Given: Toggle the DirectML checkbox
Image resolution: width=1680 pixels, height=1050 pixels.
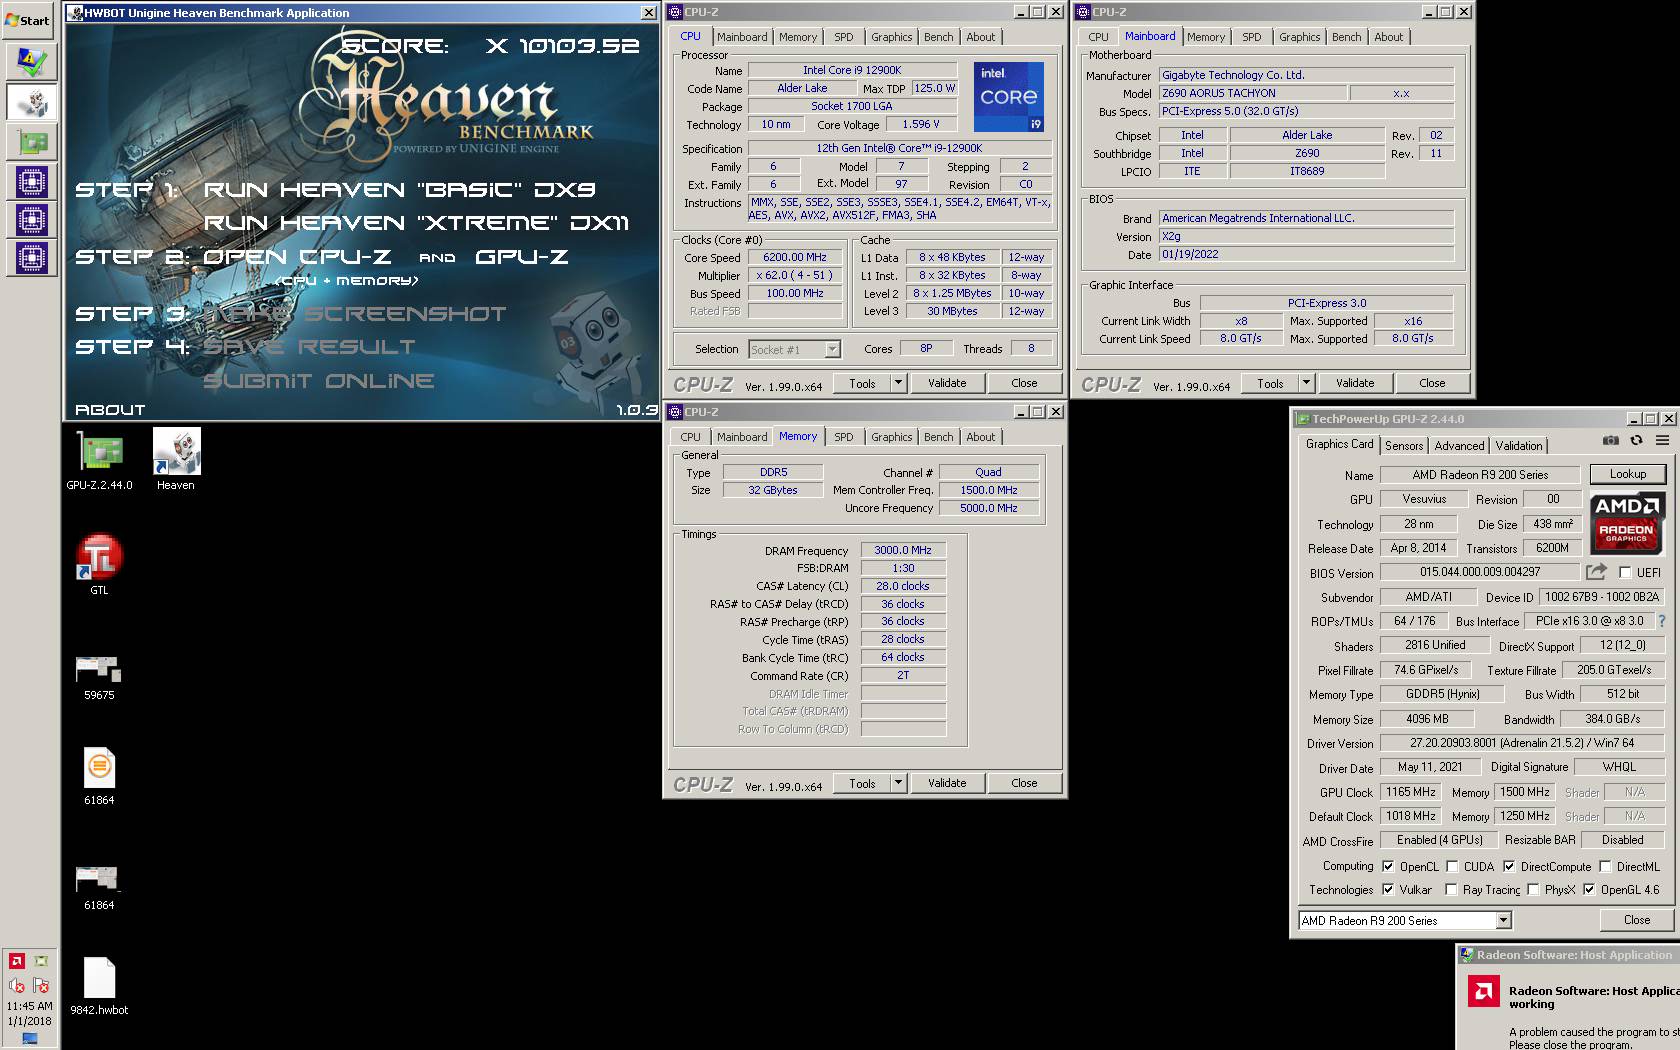Looking at the screenshot, I should tap(1605, 867).
